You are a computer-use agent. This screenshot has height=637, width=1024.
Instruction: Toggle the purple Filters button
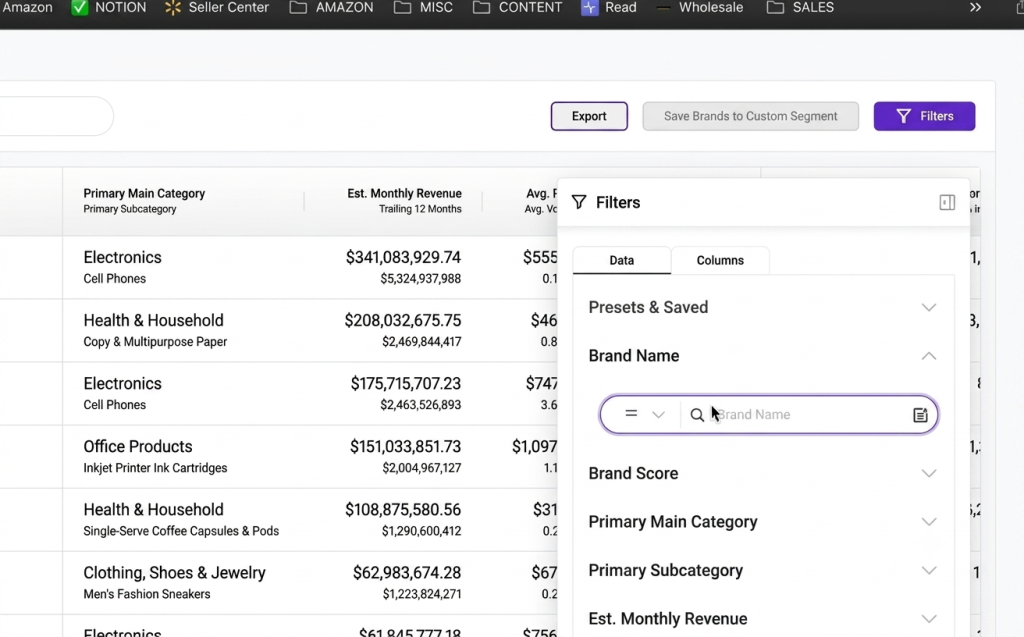pyautogui.click(x=924, y=116)
